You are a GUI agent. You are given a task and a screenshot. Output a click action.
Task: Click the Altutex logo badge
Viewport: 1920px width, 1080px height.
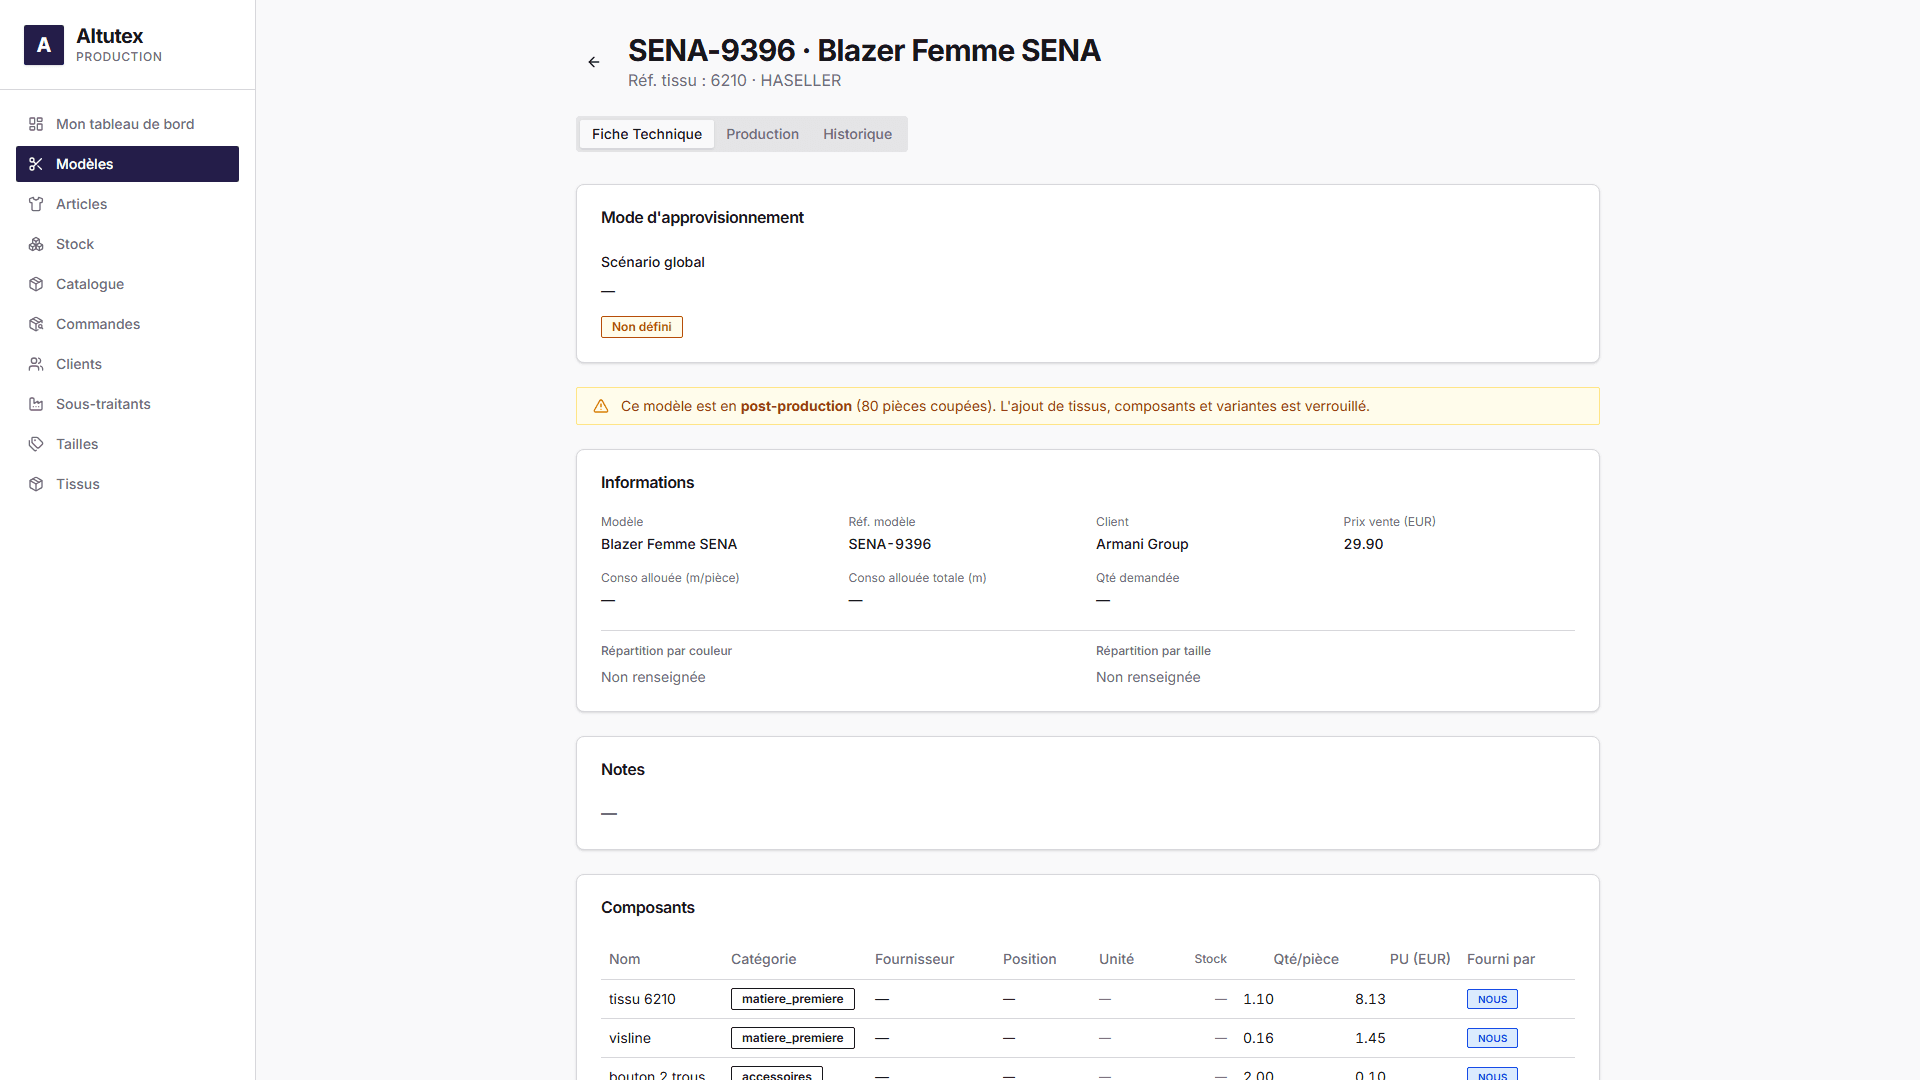44,45
